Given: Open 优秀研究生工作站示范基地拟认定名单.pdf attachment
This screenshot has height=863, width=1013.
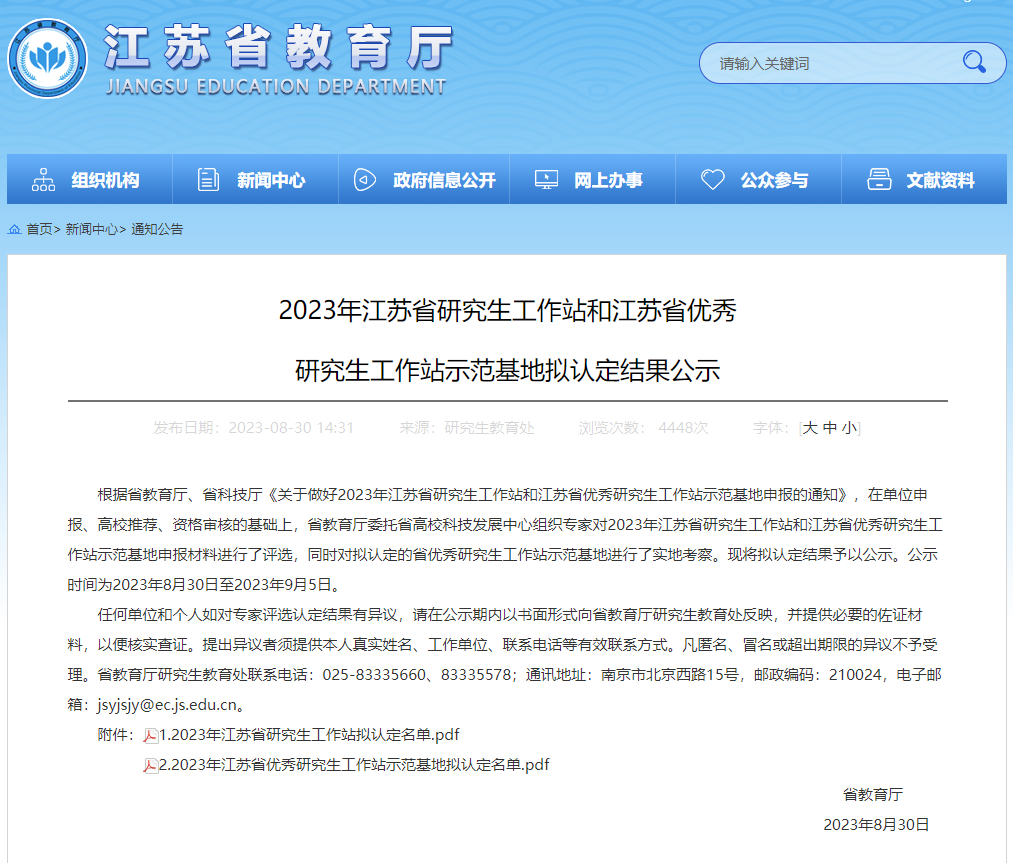Looking at the screenshot, I should click(x=354, y=765).
